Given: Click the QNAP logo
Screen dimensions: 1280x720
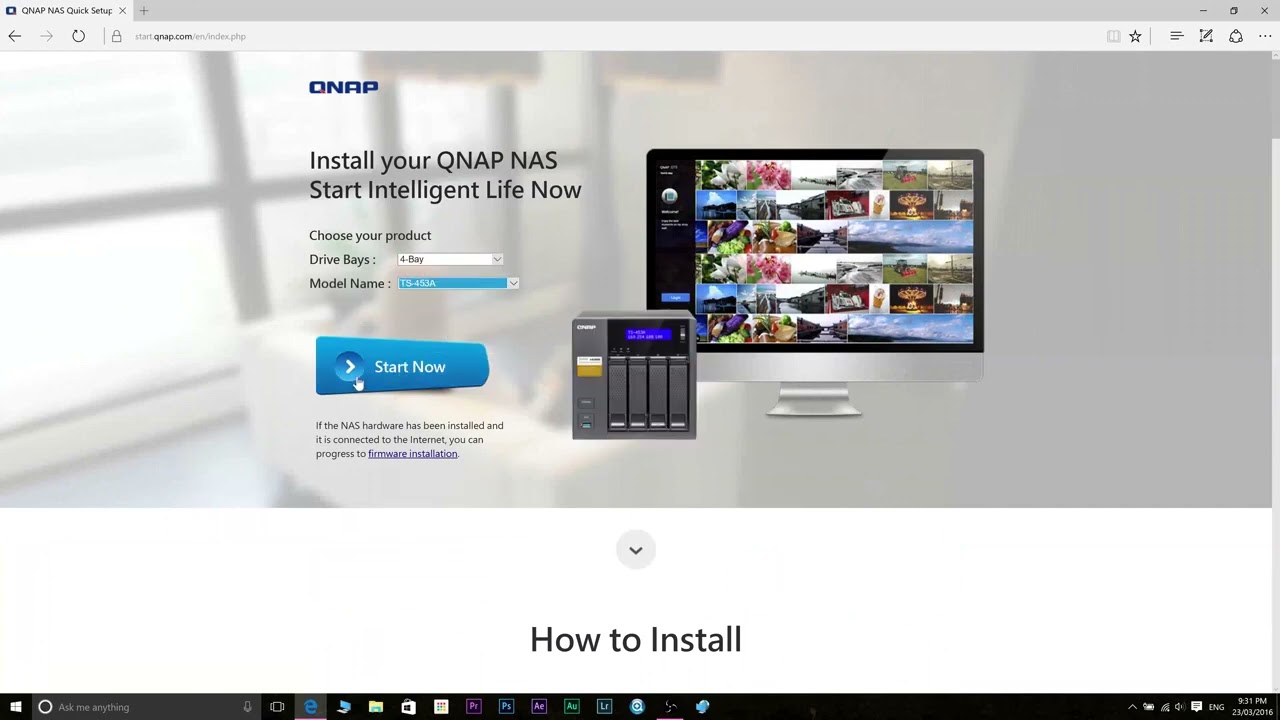Looking at the screenshot, I should pos(343,87).
